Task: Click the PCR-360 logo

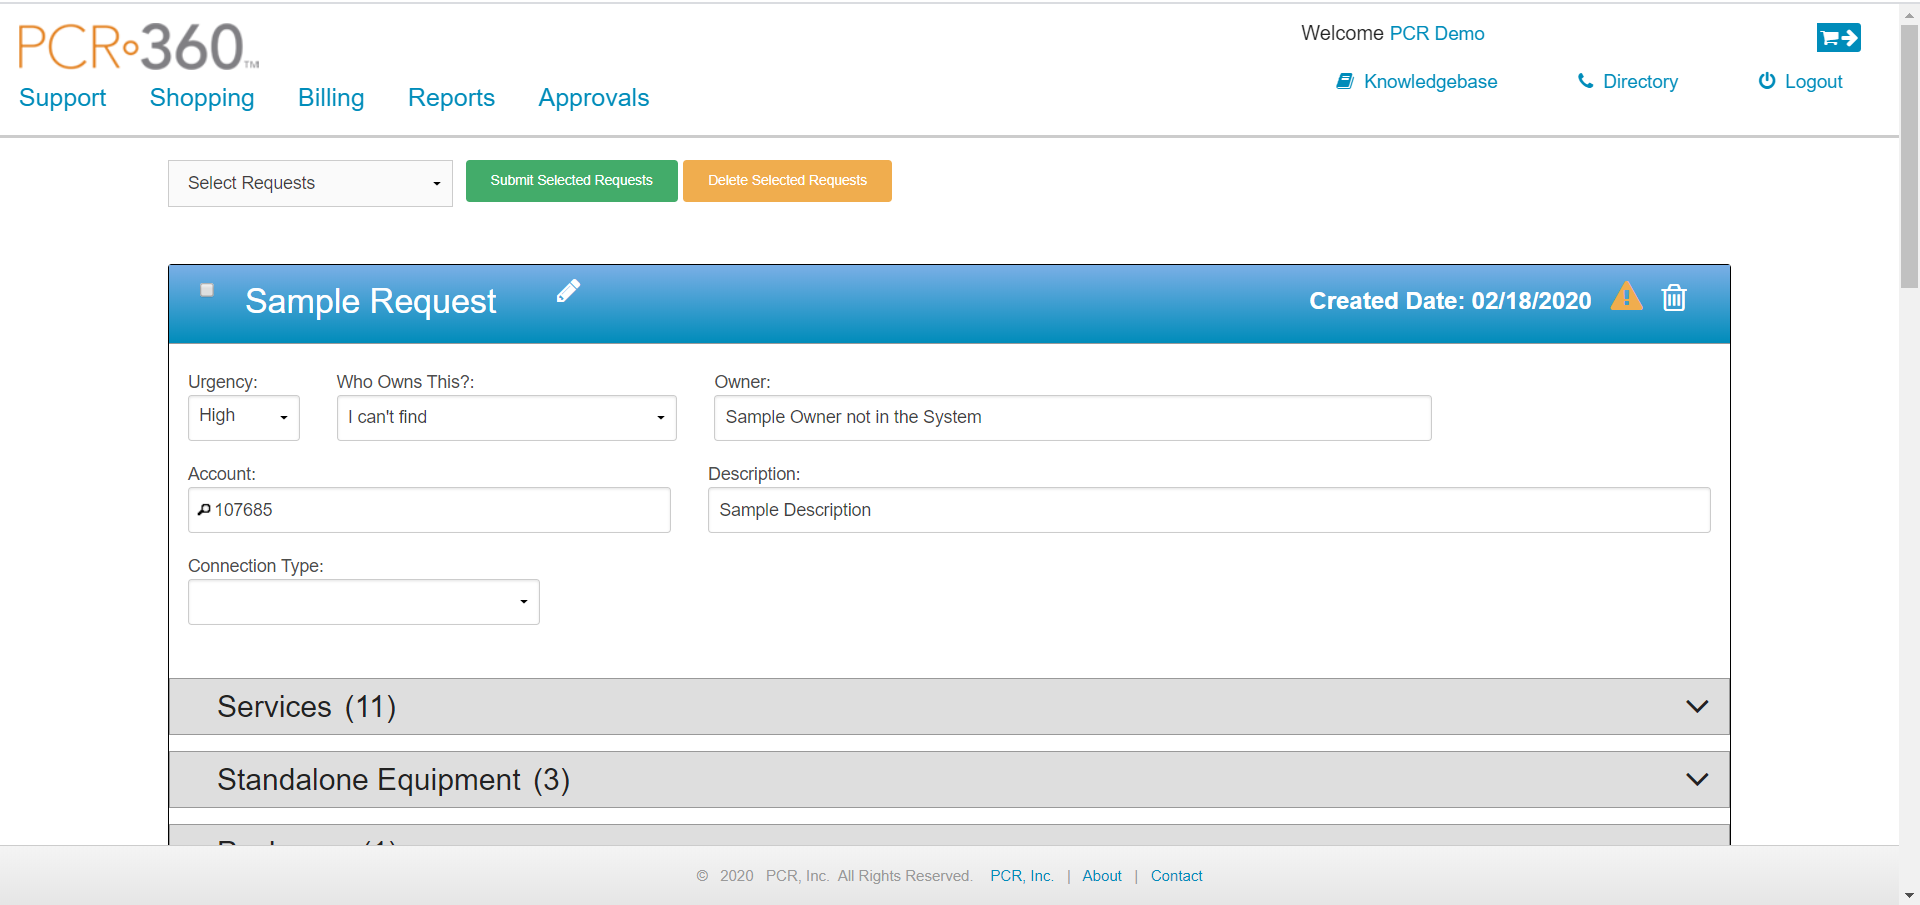Action: 138,47
